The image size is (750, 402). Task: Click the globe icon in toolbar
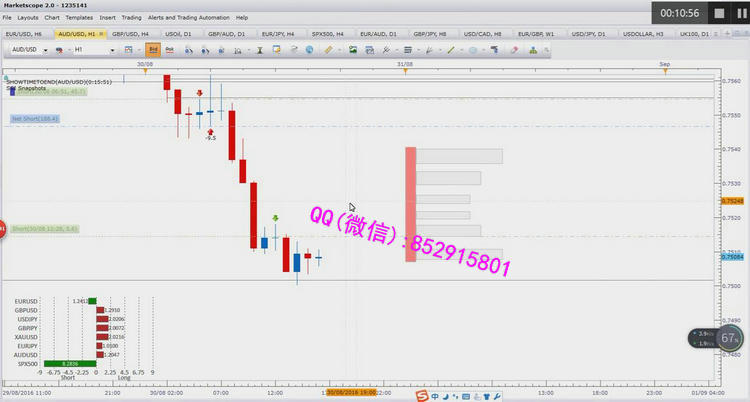[309, 49]
